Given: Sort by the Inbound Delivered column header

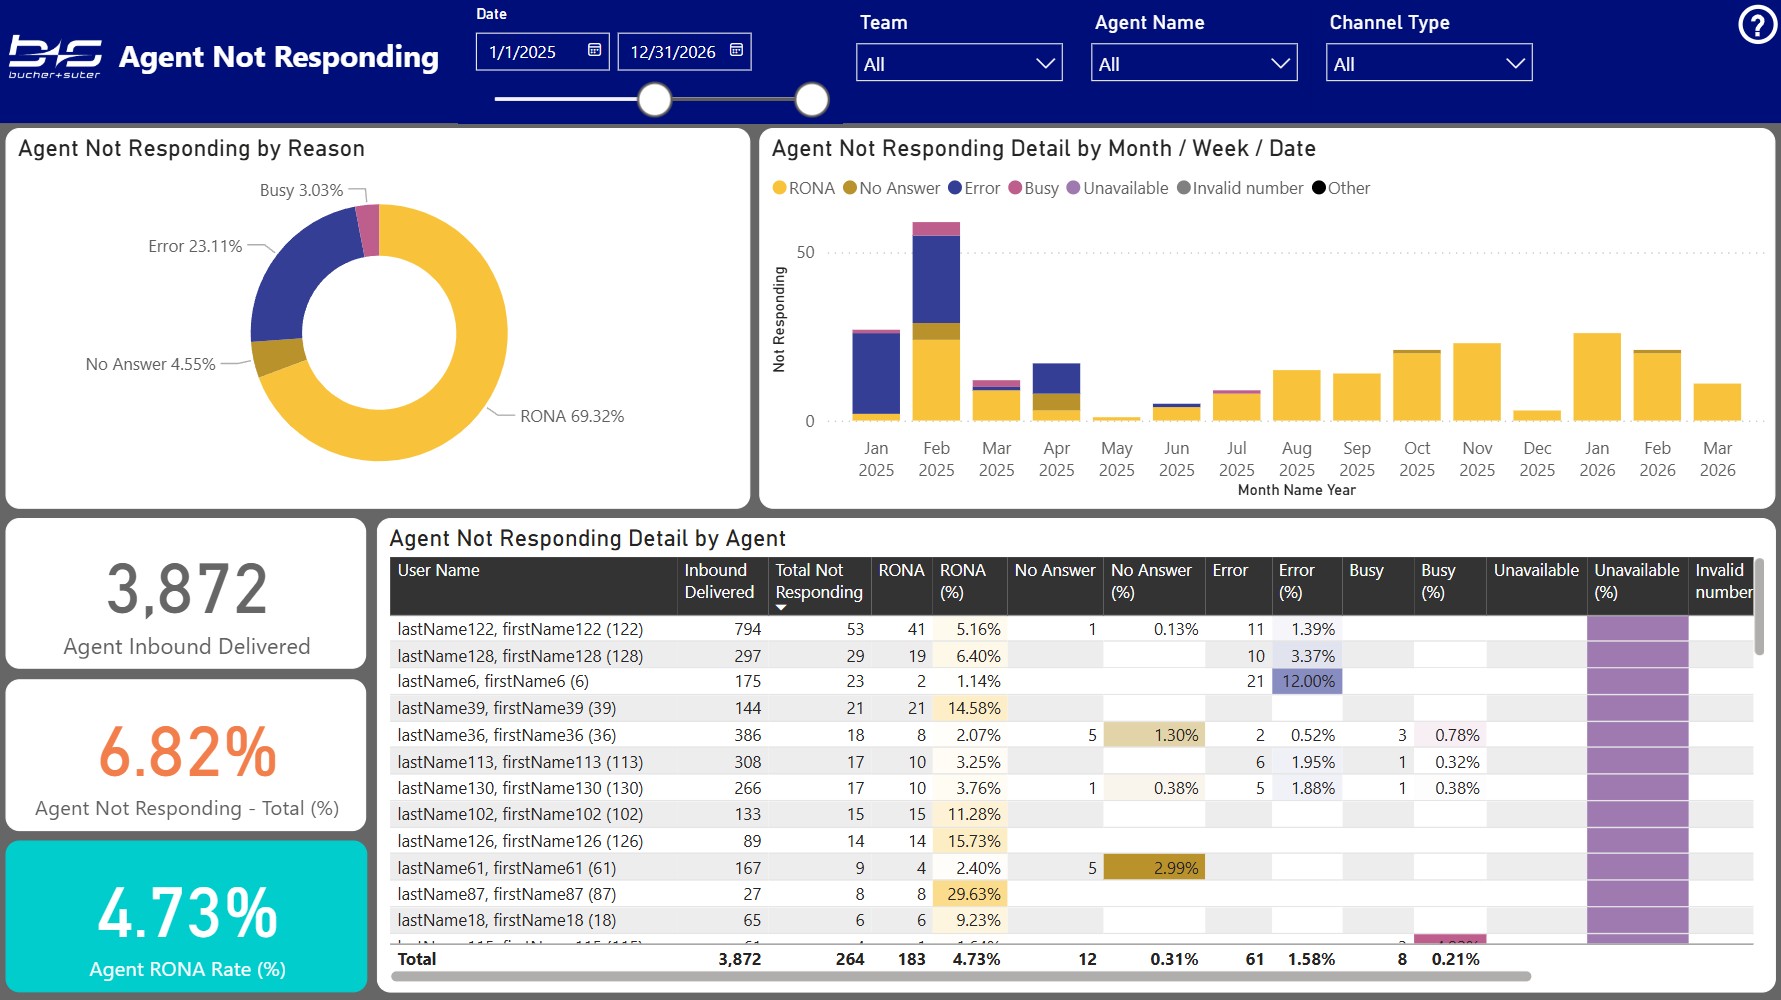Looking at the screenshot, I should coord(718,581).
